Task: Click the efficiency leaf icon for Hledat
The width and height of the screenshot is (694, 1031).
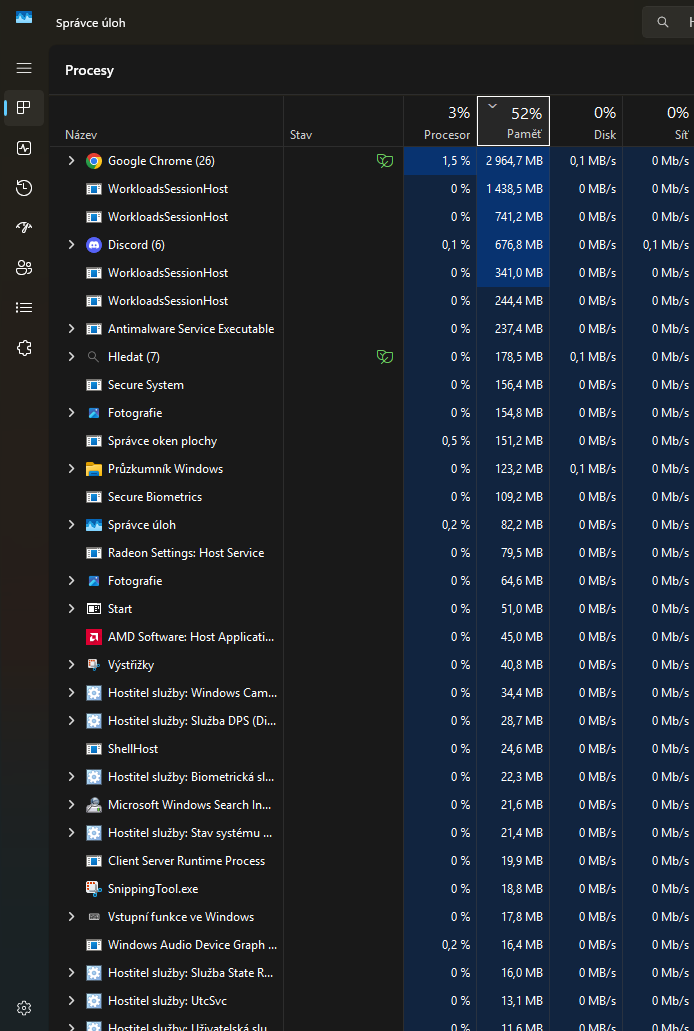Action: click(385, 356)
